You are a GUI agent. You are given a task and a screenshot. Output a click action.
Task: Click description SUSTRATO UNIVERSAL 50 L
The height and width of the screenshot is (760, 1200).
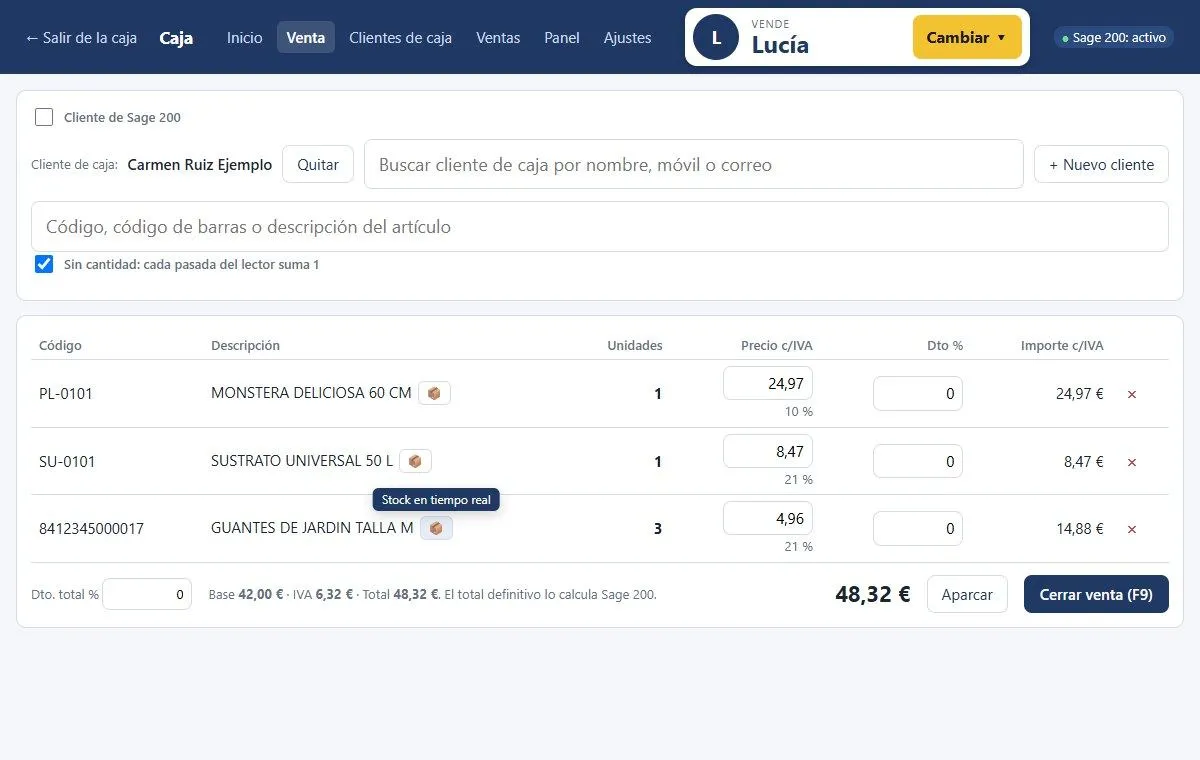[302, 461]
